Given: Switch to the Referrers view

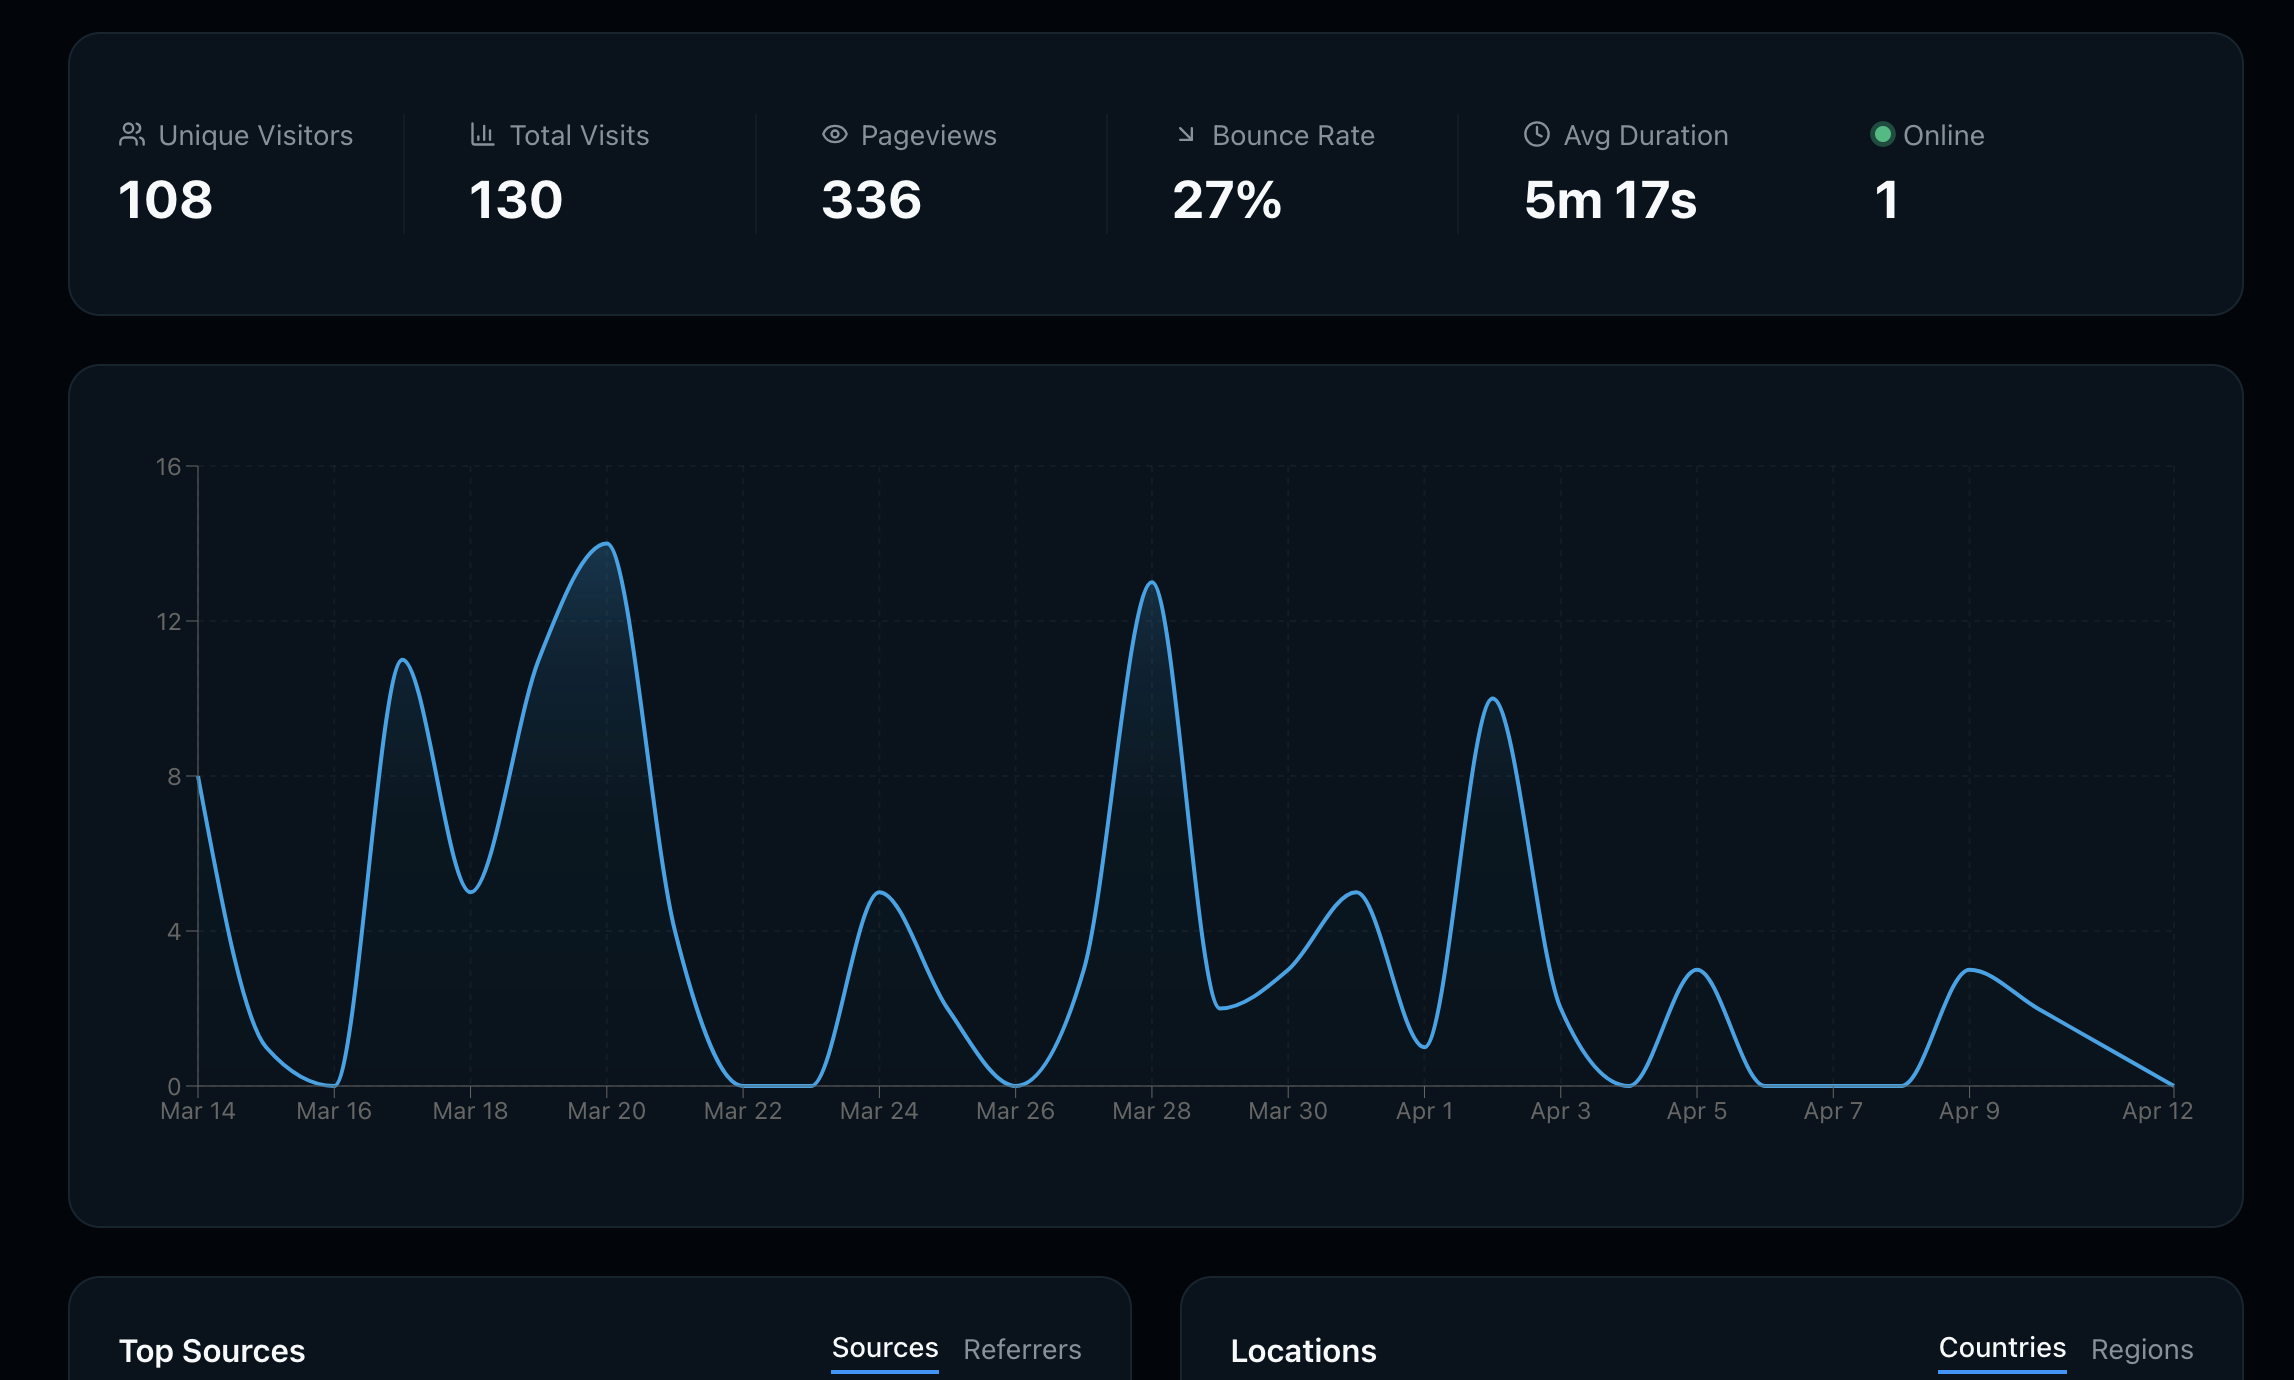Looking at the screenshot, I should coord(1021,1349).
